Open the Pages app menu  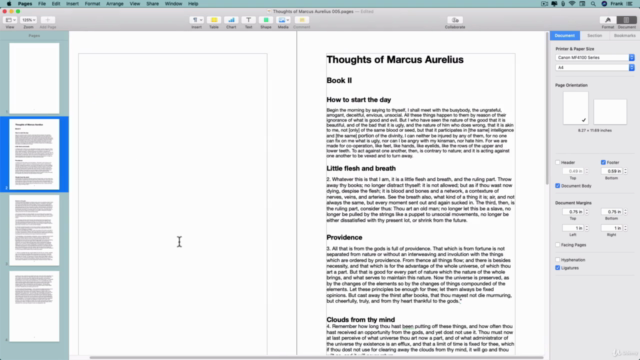(25, 4)
